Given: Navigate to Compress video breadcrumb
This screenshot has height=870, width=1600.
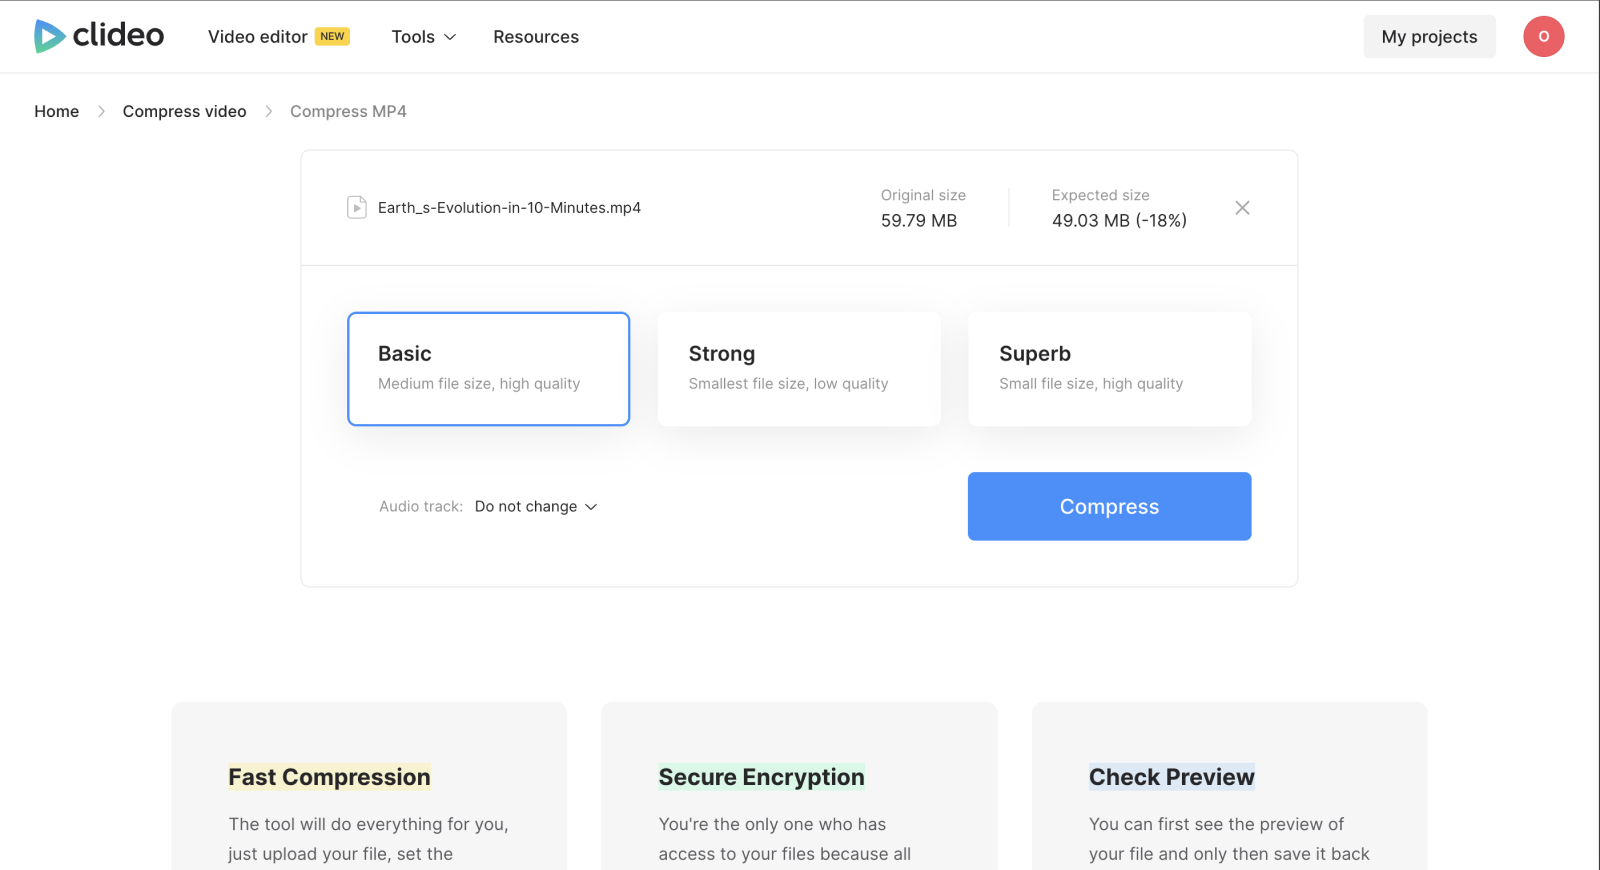Looking at the screenshot, I should [184, 111].
